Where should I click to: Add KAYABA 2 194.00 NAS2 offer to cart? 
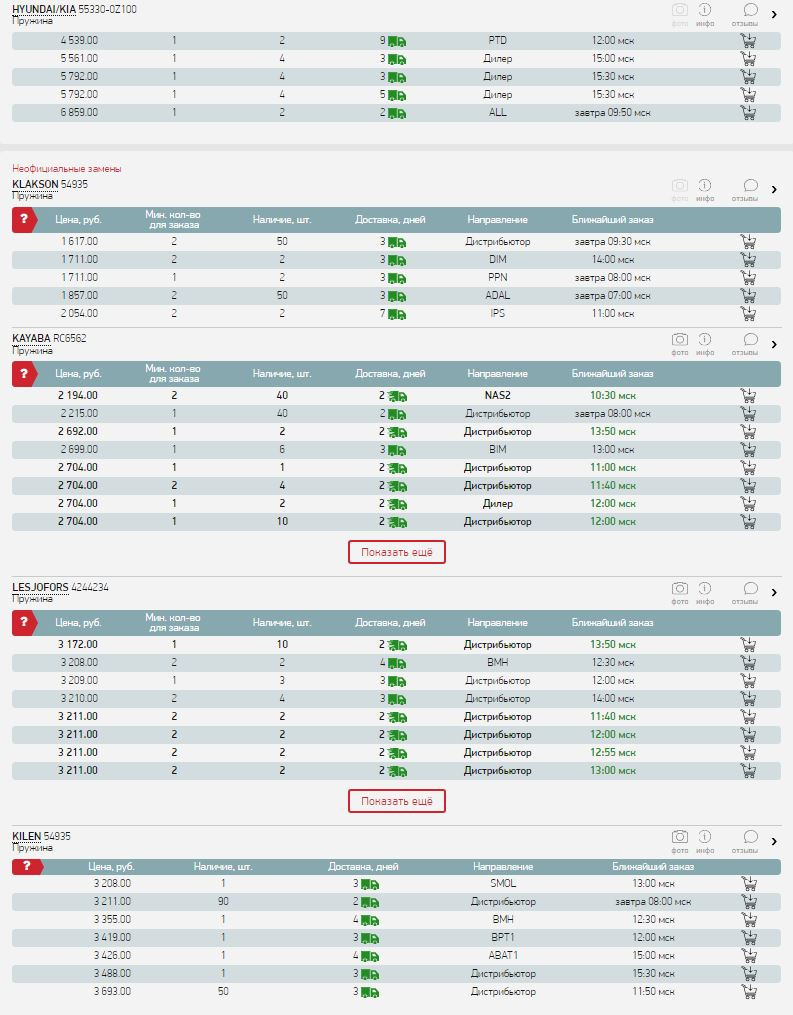click(x=748, y=396)
